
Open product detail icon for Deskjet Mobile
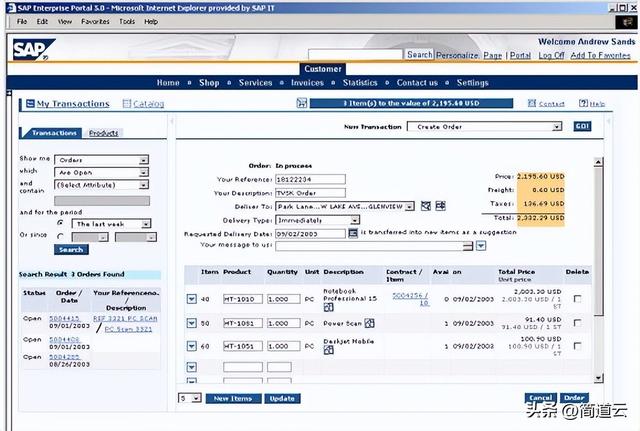[x=328, y=350]
